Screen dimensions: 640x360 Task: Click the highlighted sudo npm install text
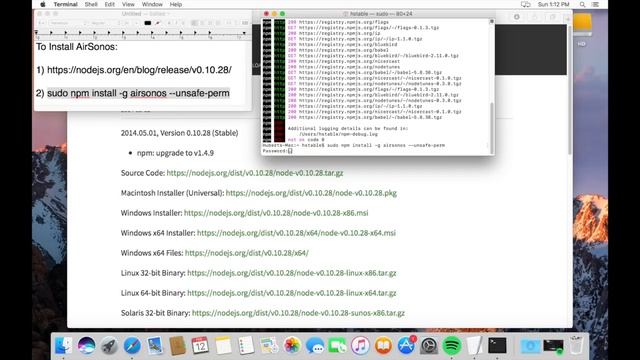click(x=138, y=93)
